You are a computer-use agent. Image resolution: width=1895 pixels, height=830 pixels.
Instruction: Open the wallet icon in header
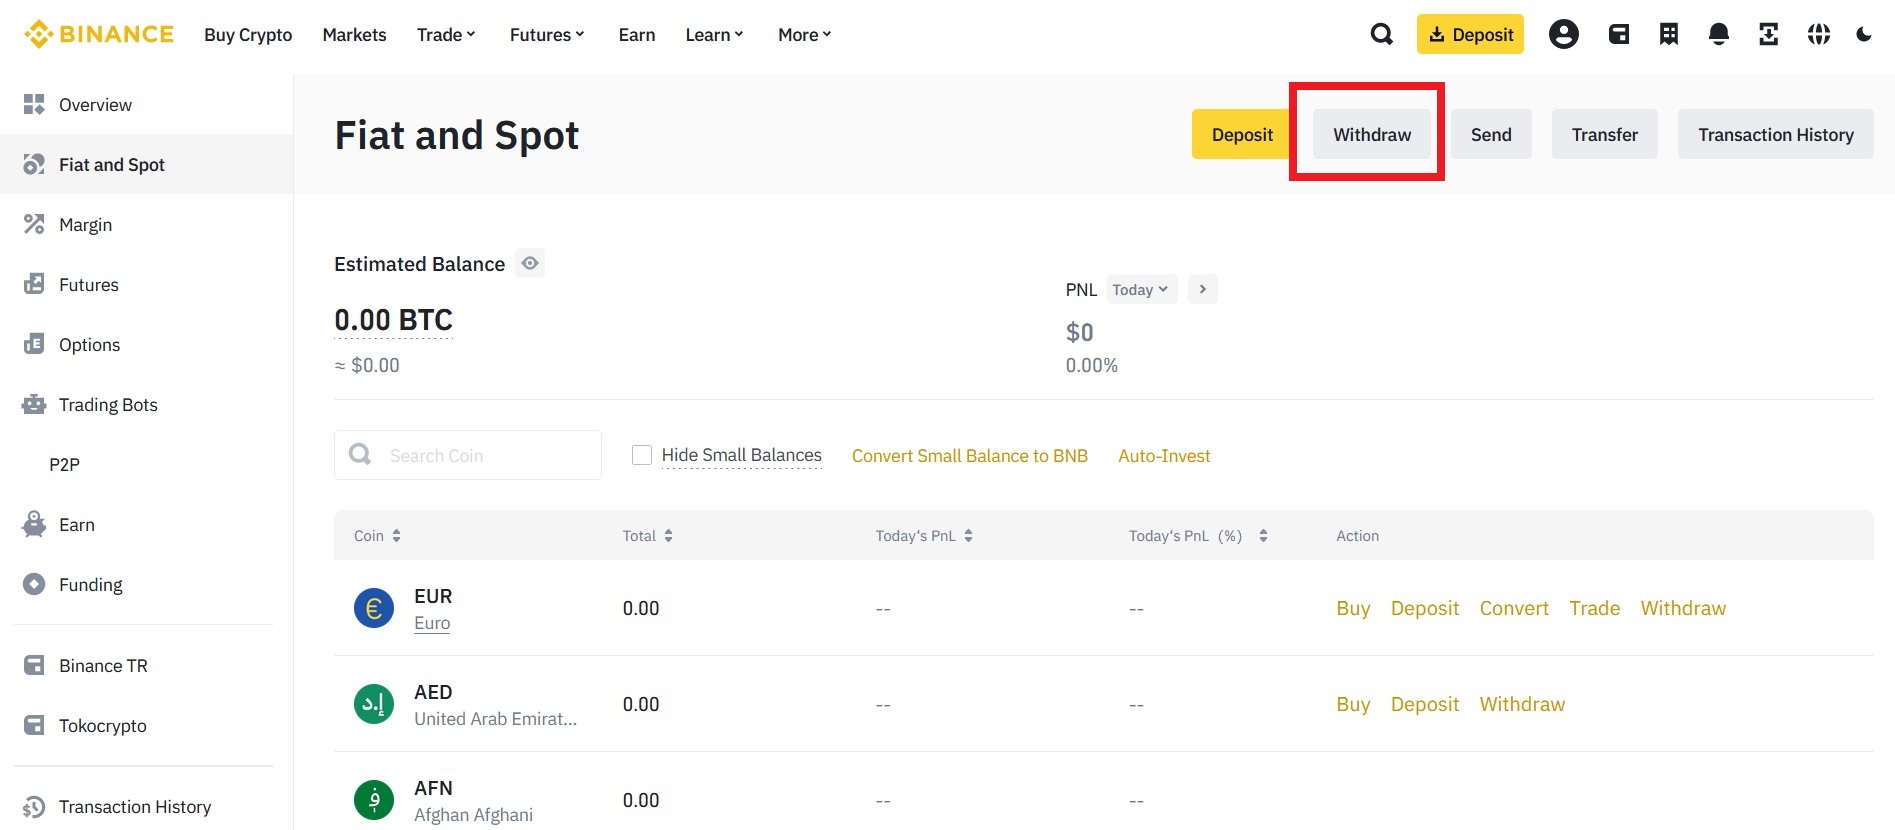coord(1619,34)
